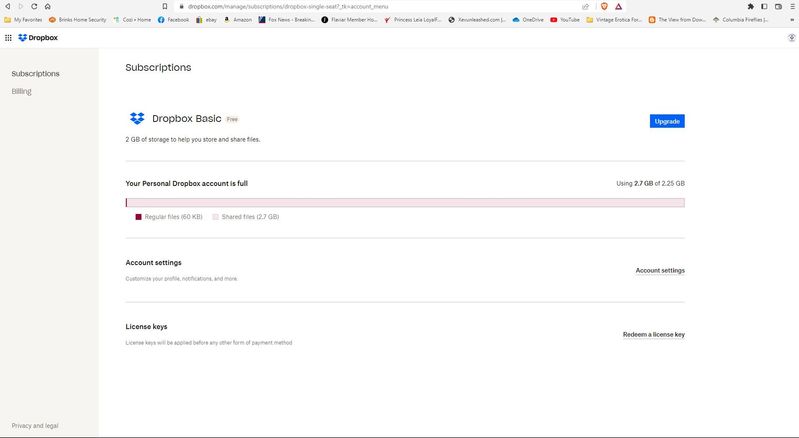This screenshot has height=438, width=799.
Task: Open the account avatar icon at top right
Action: tap(791, 38)
